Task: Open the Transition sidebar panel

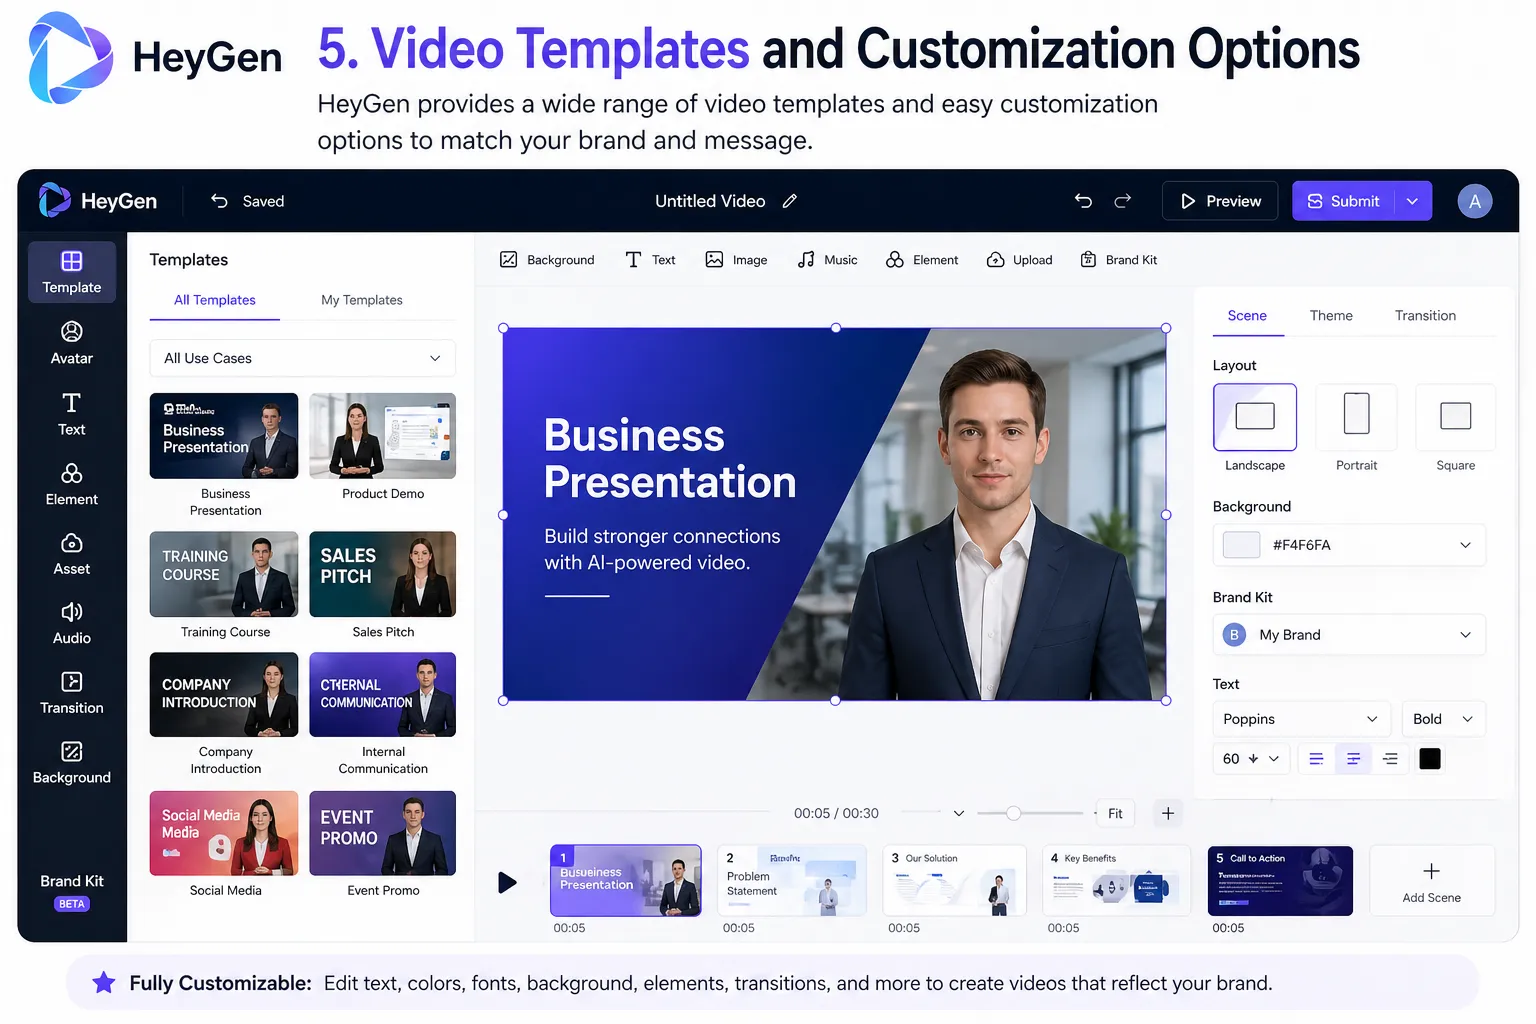Action: [x=72, y=693]
